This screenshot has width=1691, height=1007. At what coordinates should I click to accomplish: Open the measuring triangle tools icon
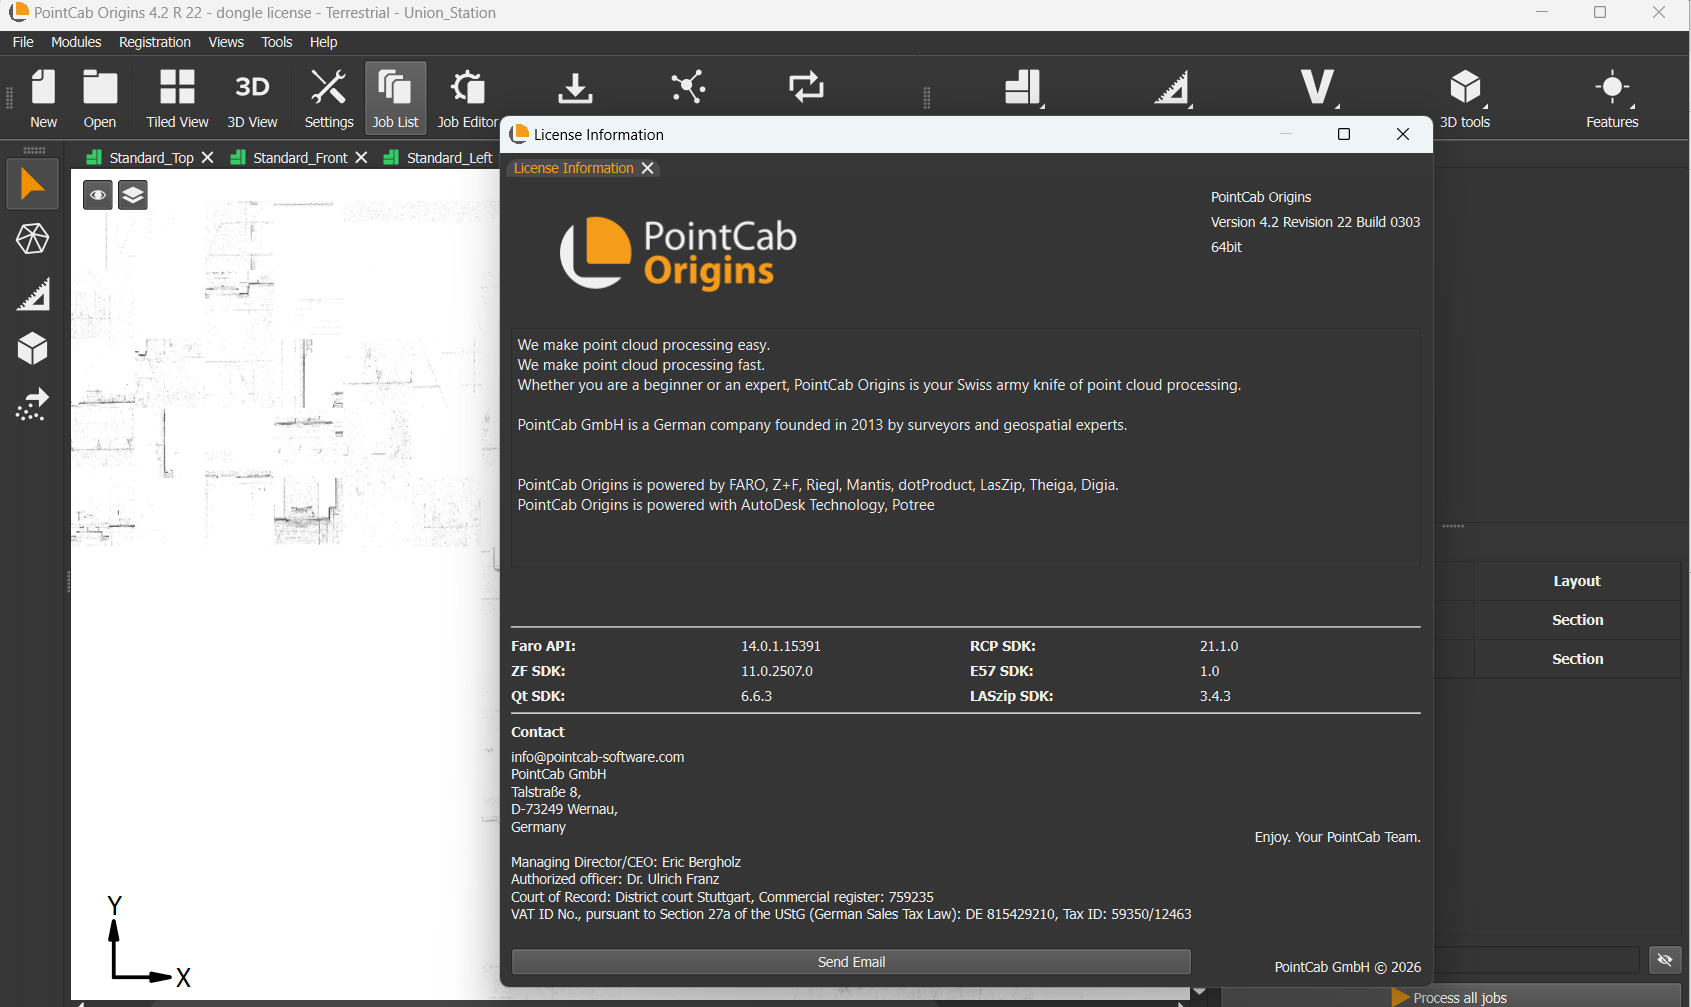1172,88
